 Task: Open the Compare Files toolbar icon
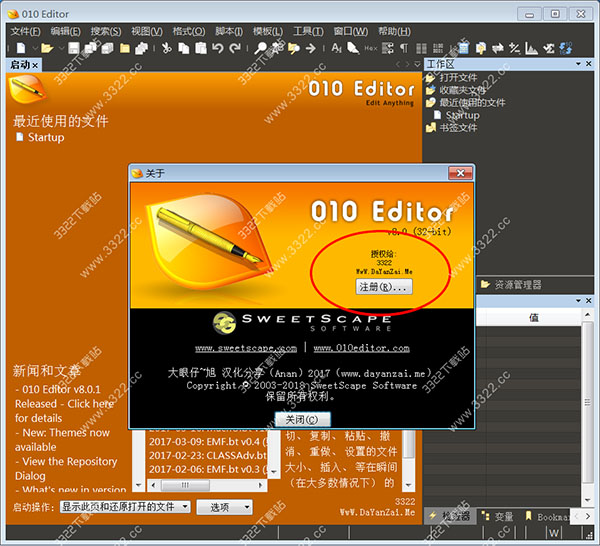480,48
